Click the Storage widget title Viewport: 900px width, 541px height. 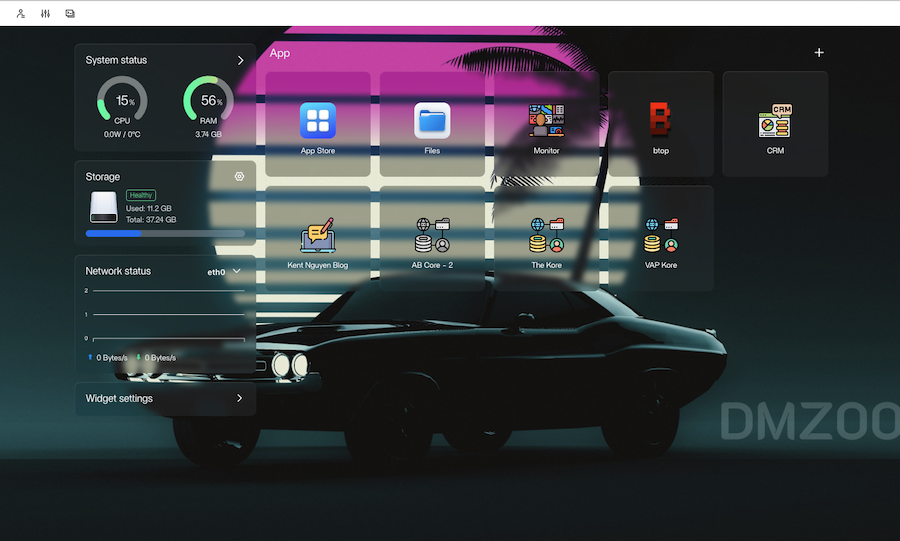click(x=103, y=177)
